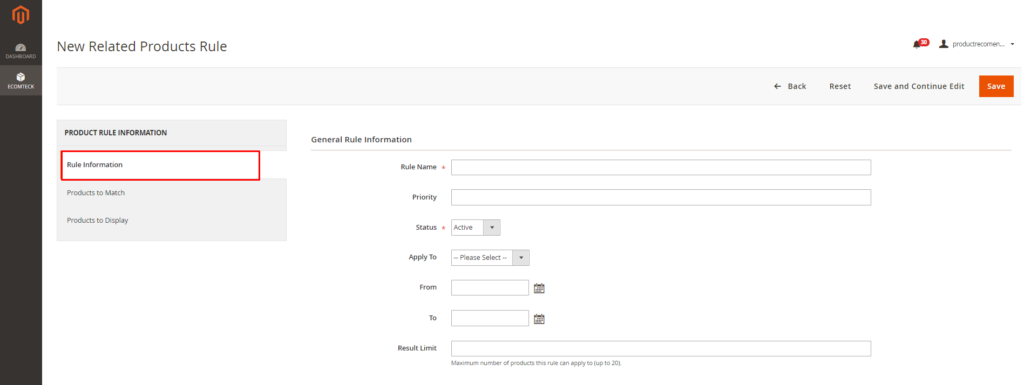Click the Reset button
The image size is (1024, 385).
[x=840, y=86]
